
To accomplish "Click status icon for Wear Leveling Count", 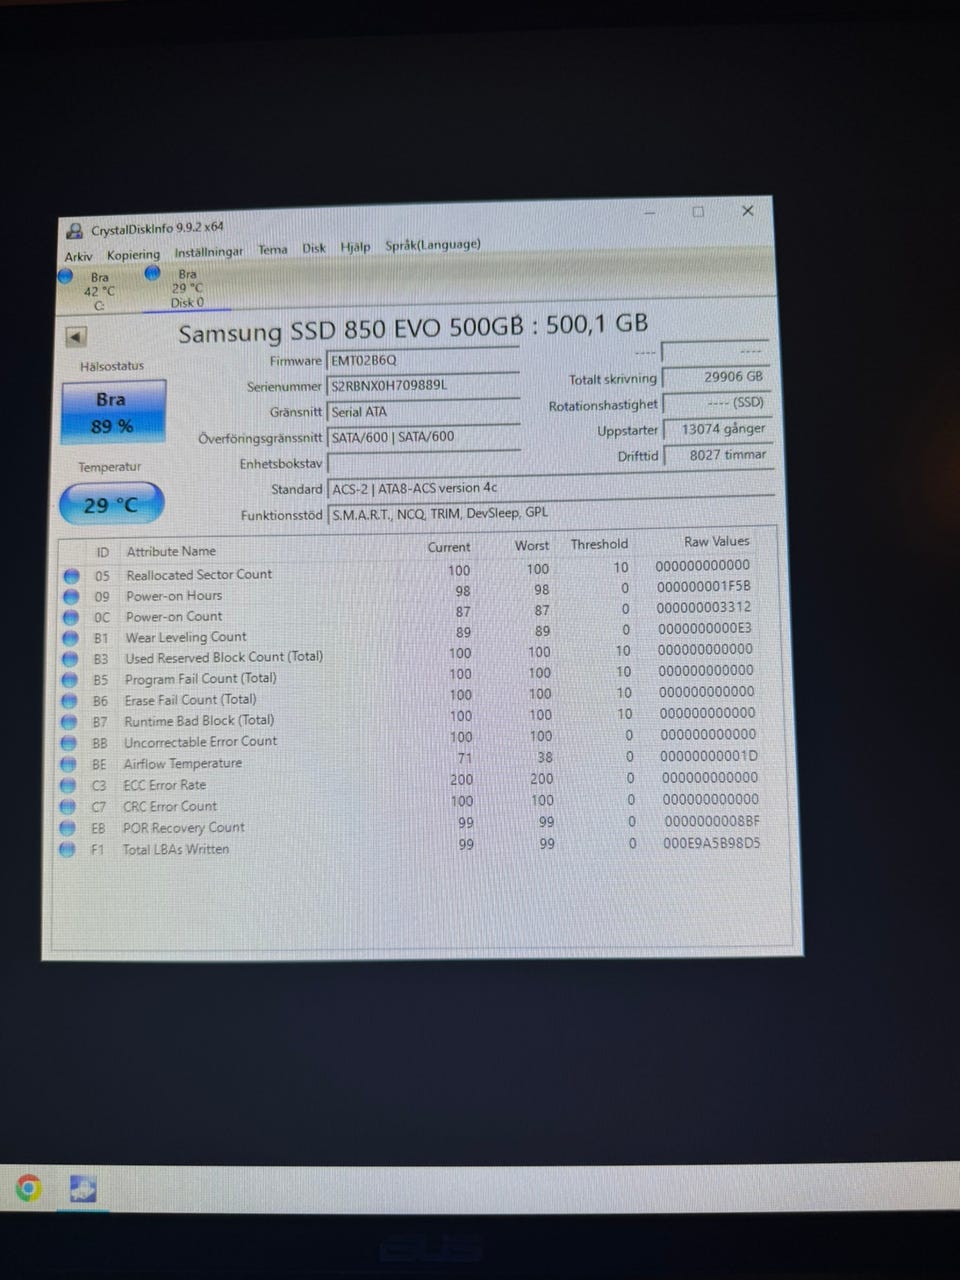I will (70, 638).
